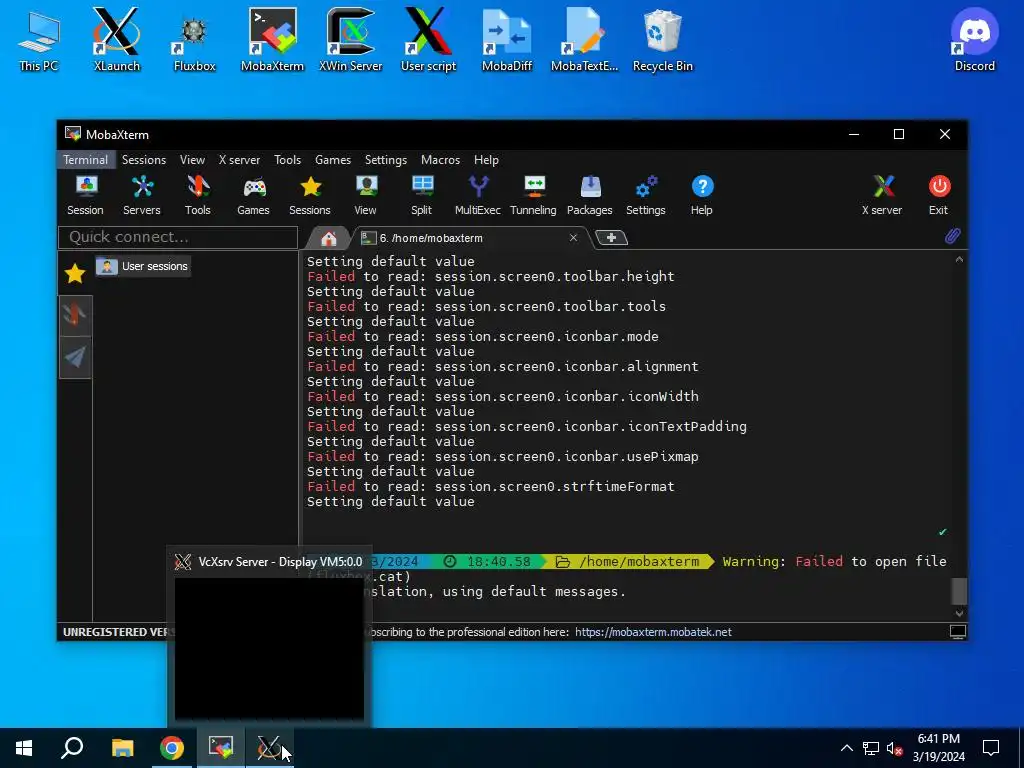Open the X server menu
The image size is (1024, 768).
(239, 159)
